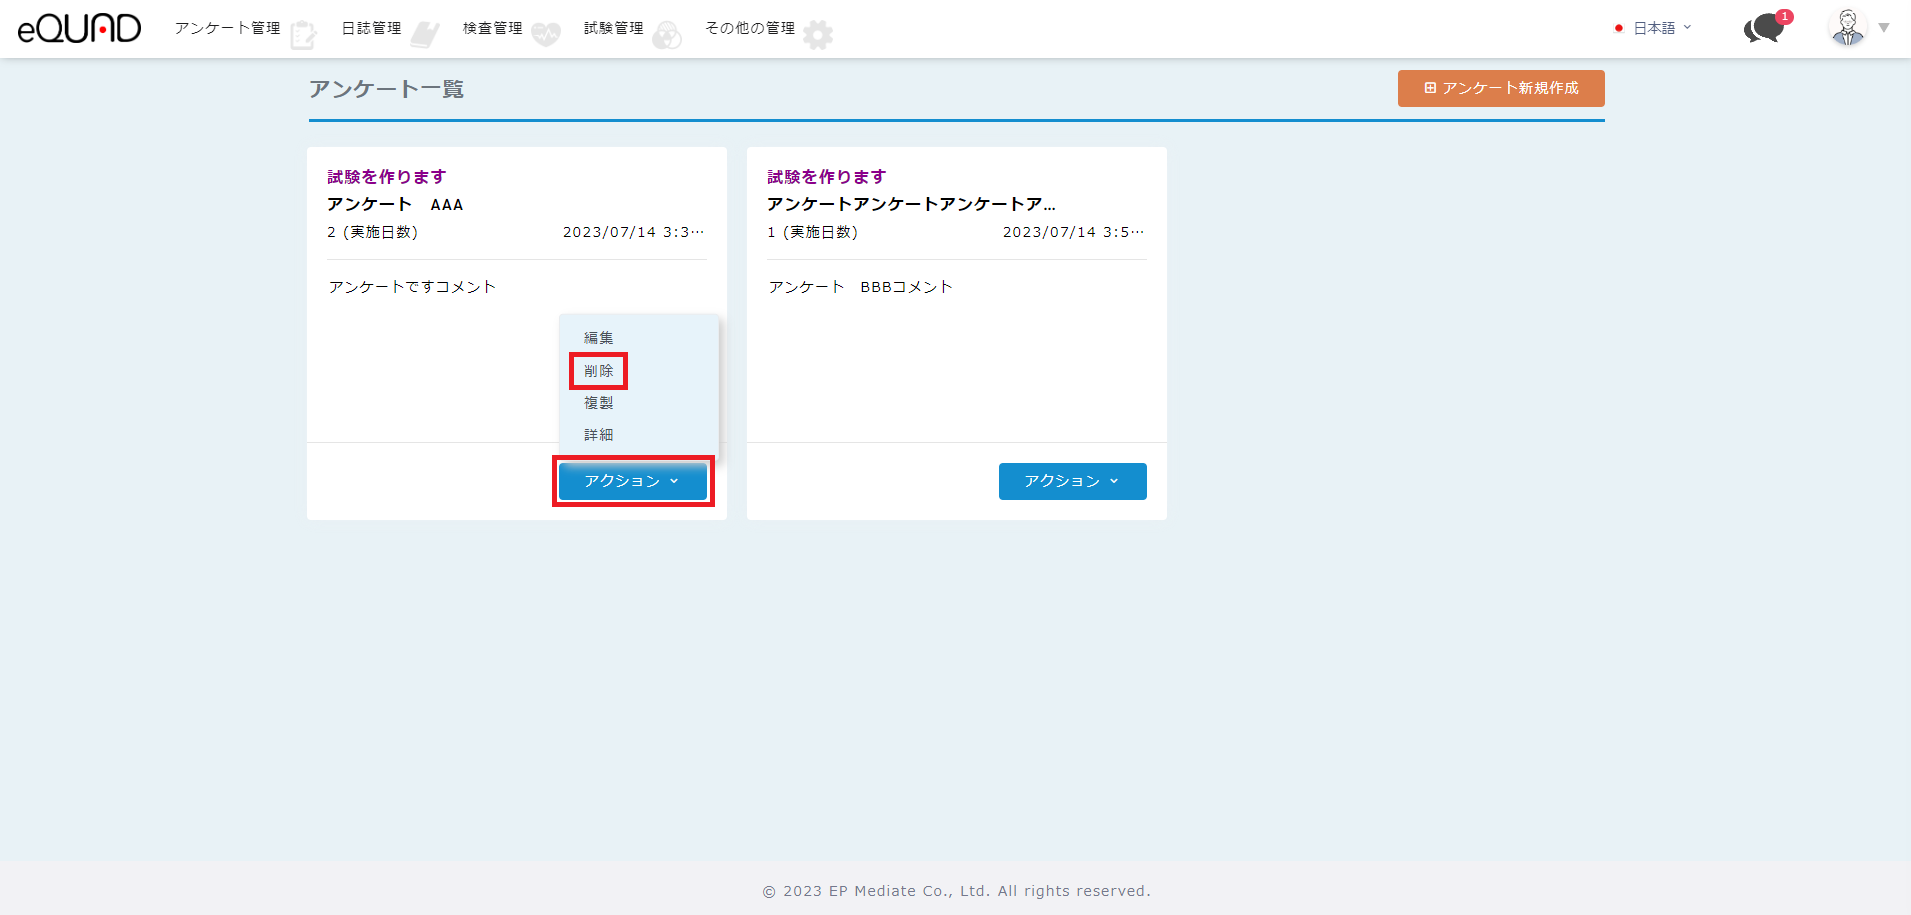The image size is (1911, 915).
Task: Click the eQUAD logo
Action: pyautogui.click(x=79, y=29)
